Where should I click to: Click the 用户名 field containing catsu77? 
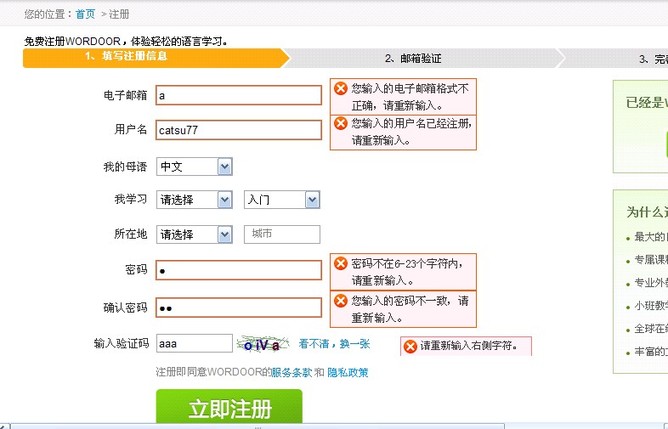(x=239, y=130)
